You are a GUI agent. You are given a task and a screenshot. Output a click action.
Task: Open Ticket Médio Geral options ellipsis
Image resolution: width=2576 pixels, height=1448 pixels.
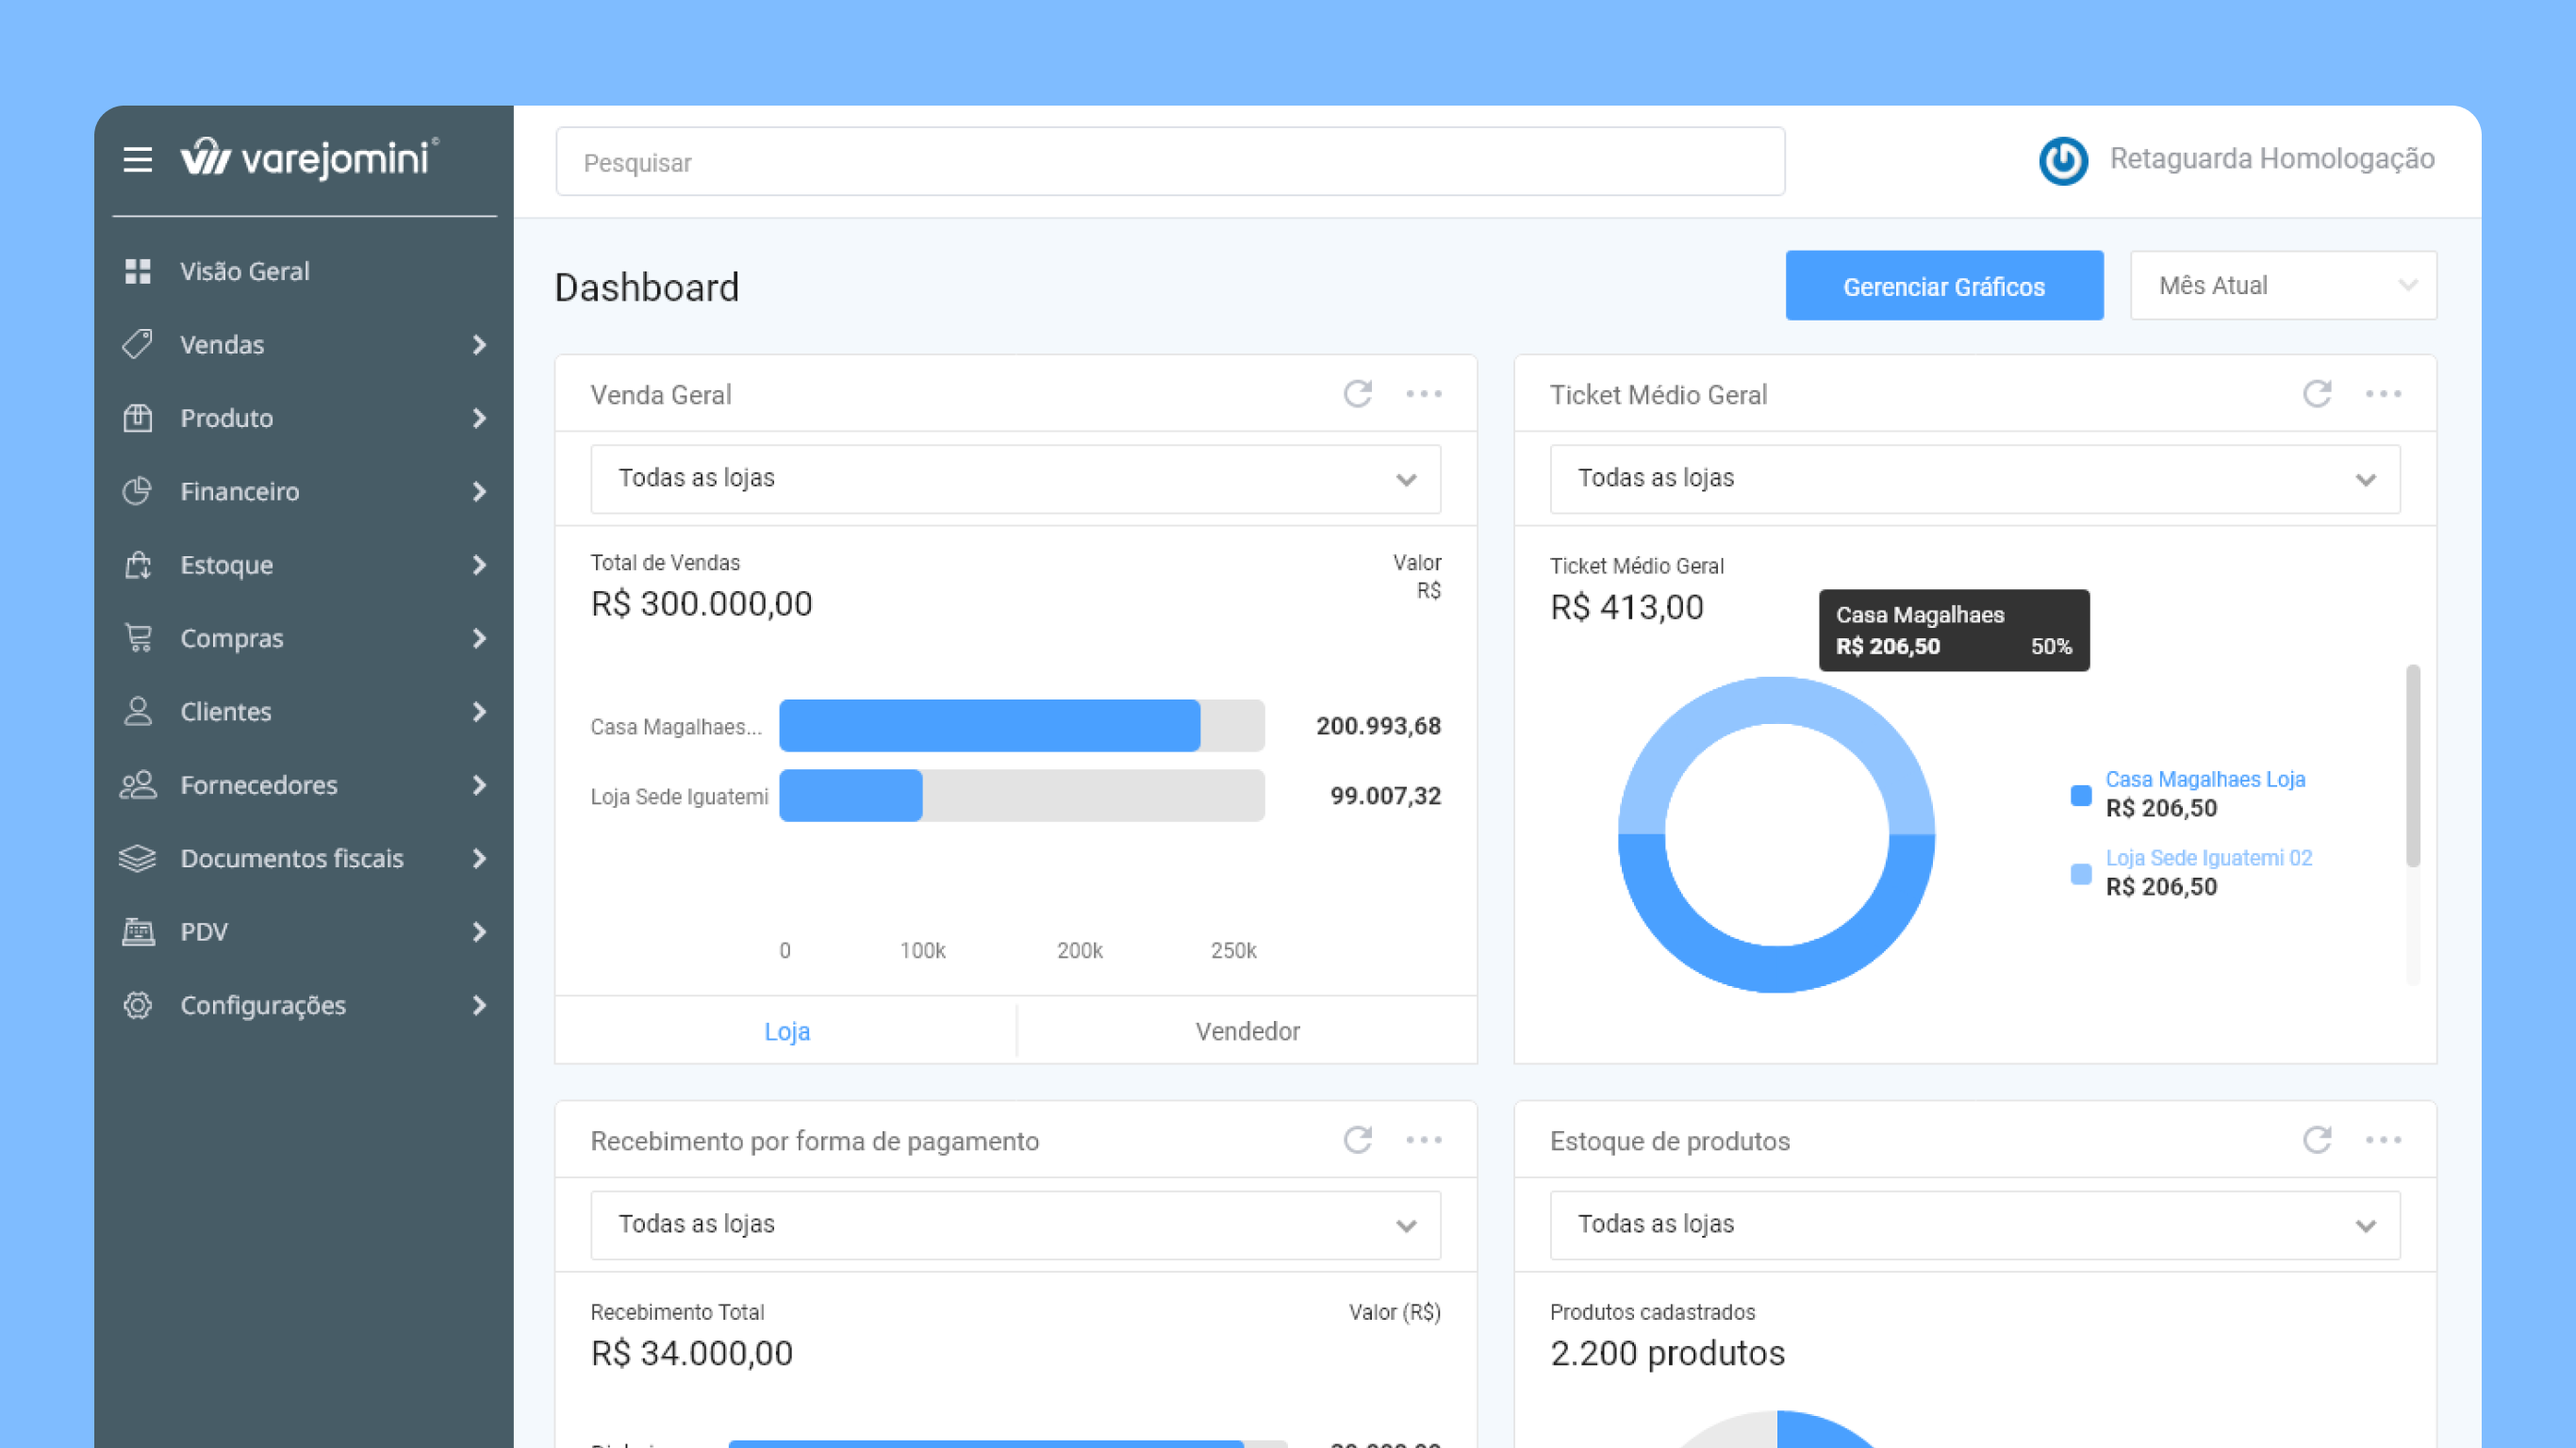(x=2383, y=394)
